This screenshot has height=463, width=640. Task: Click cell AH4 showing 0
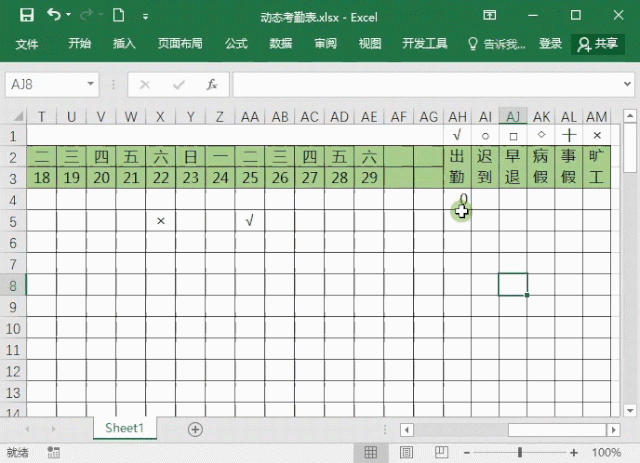[x=458, y=200]
